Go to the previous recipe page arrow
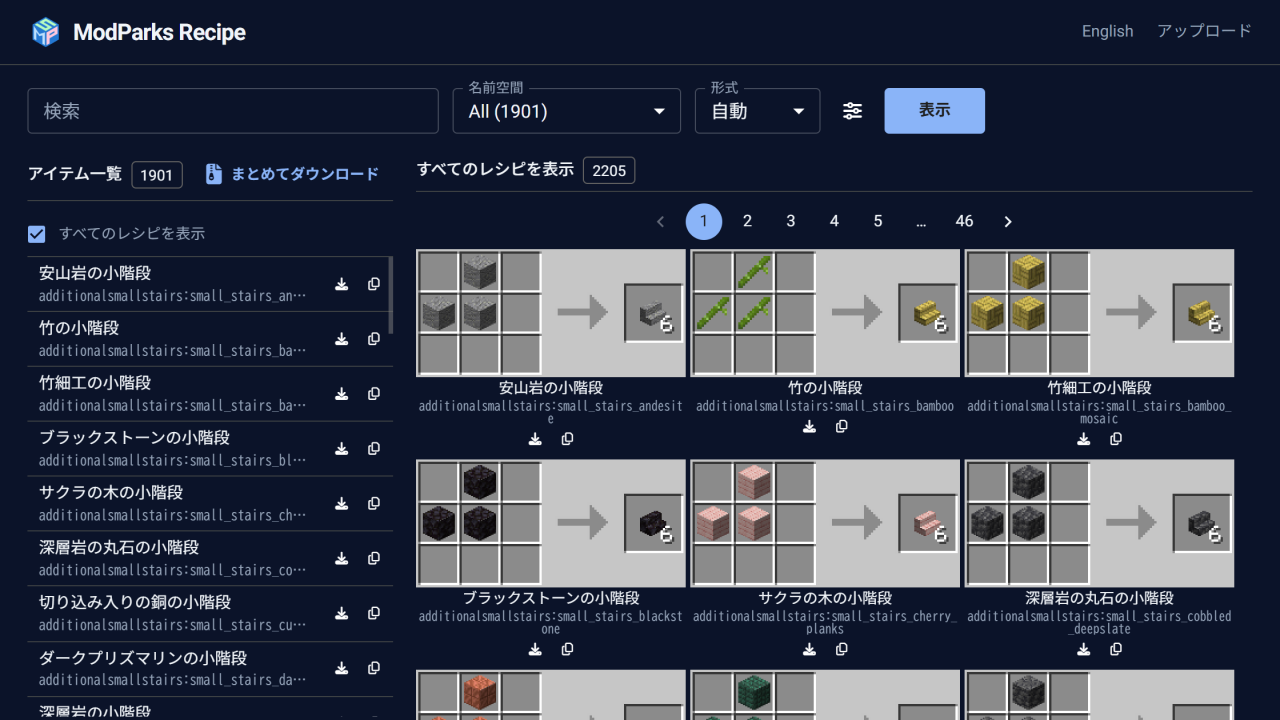The height and width of the screenshot is (720, 1280). click(x=660, y=222)
